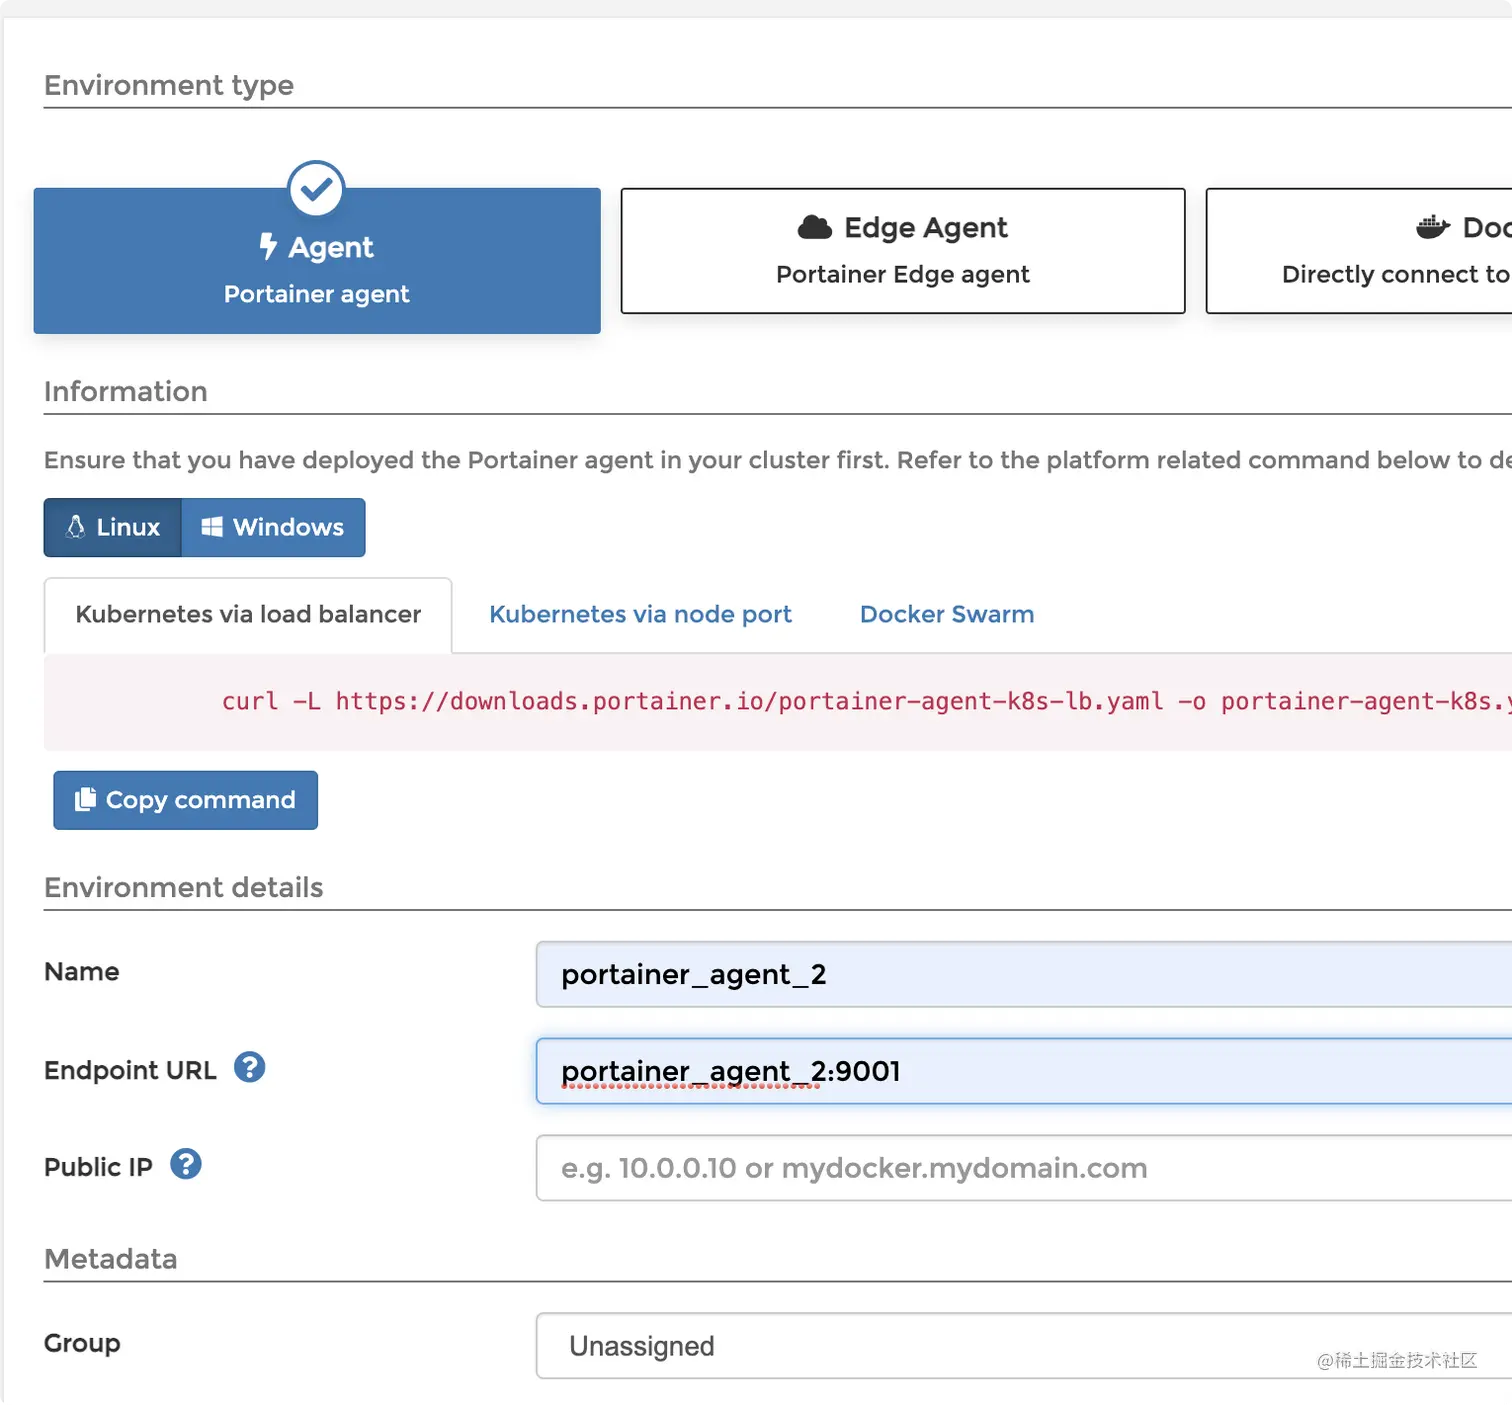Click the copy icon in Copy command

point(86,799)
